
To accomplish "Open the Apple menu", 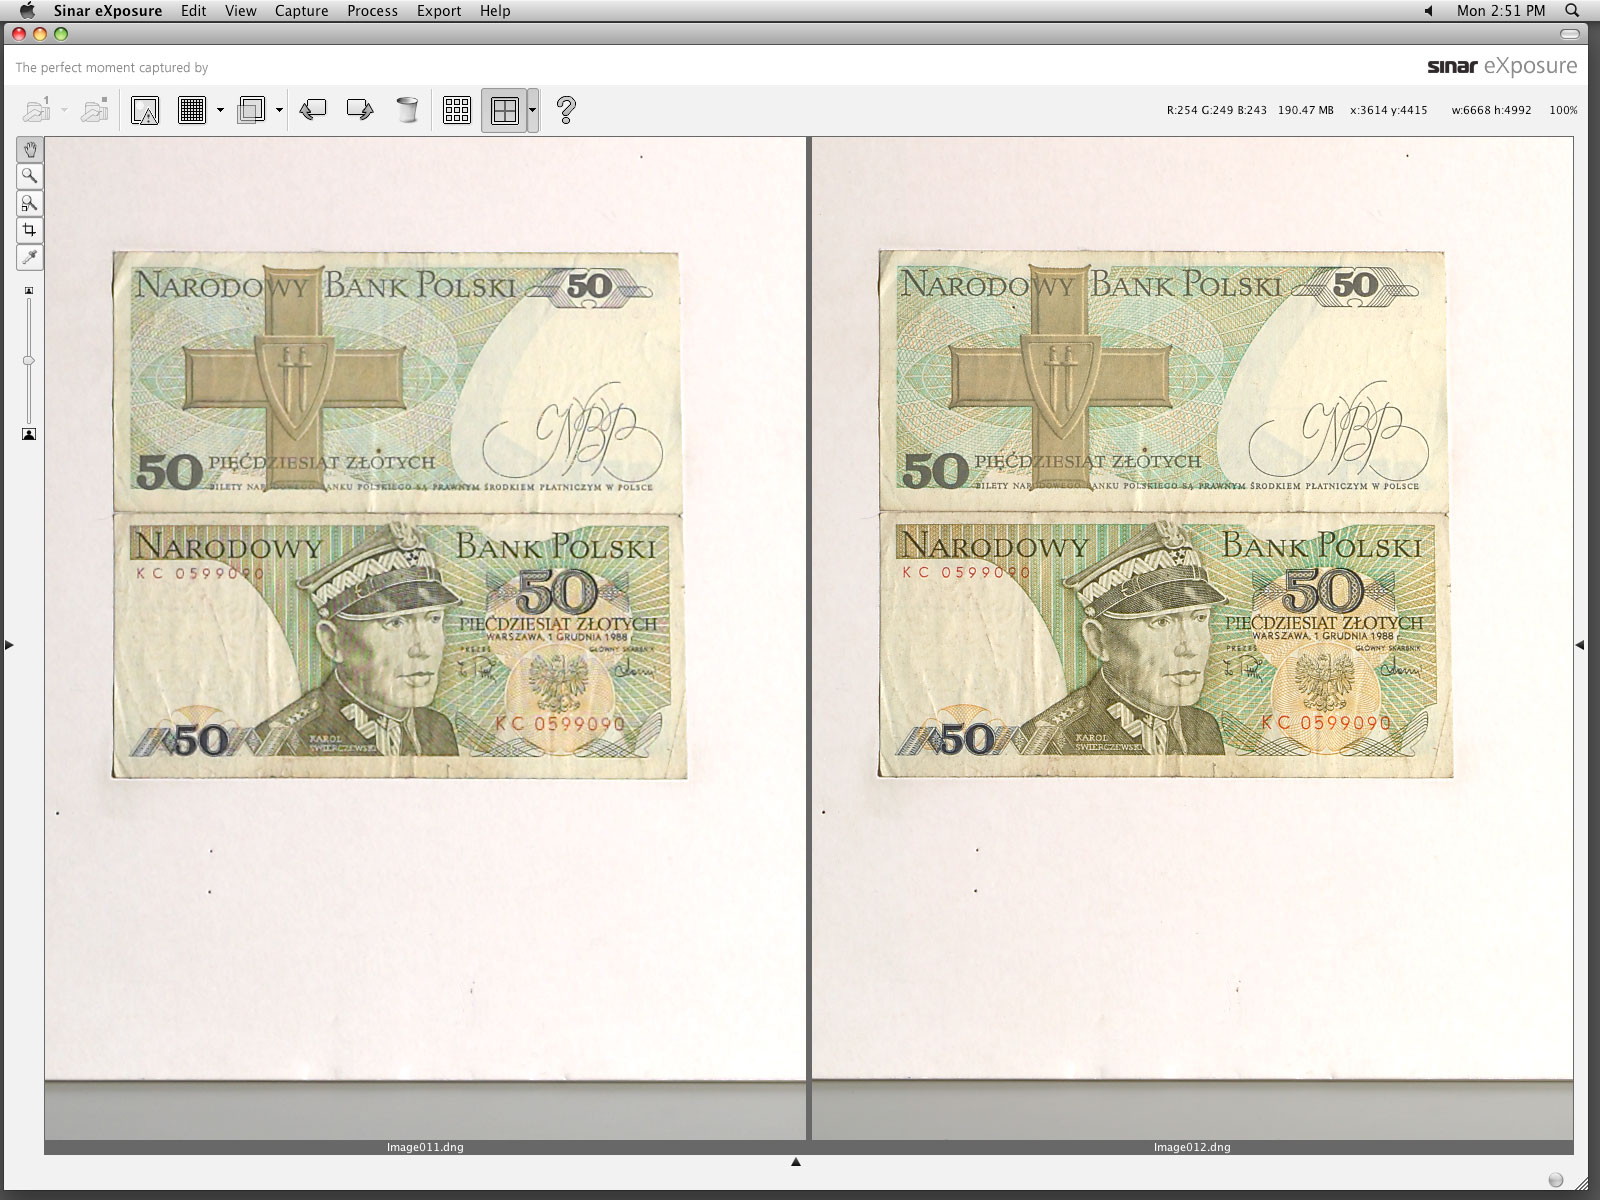I will click(x=27, y=10).
